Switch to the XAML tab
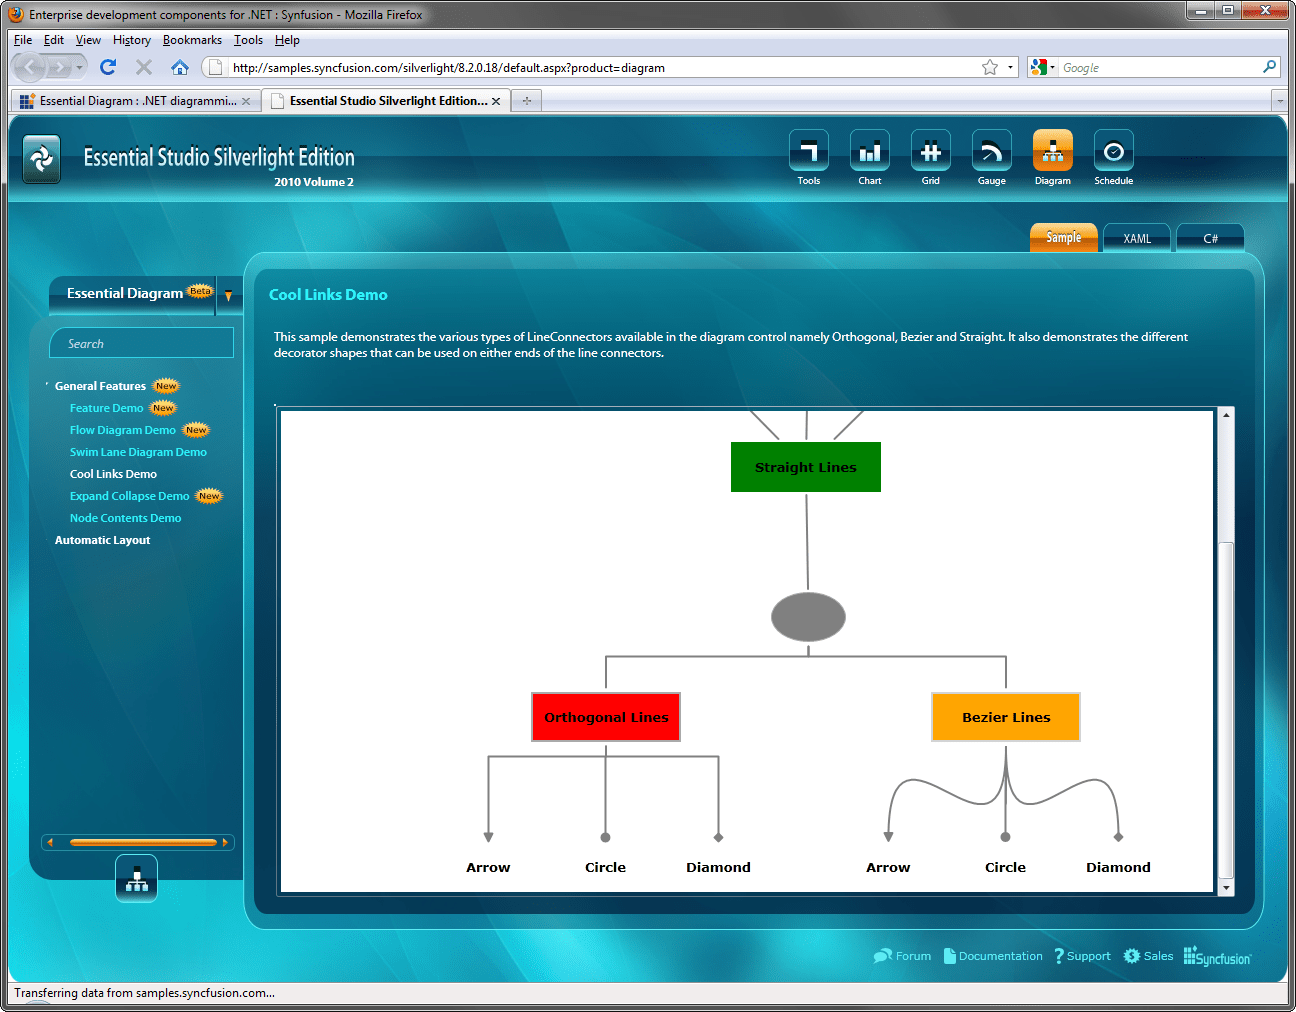This screenshot has height=1012, width=1296. click(x=1136, y=238)
